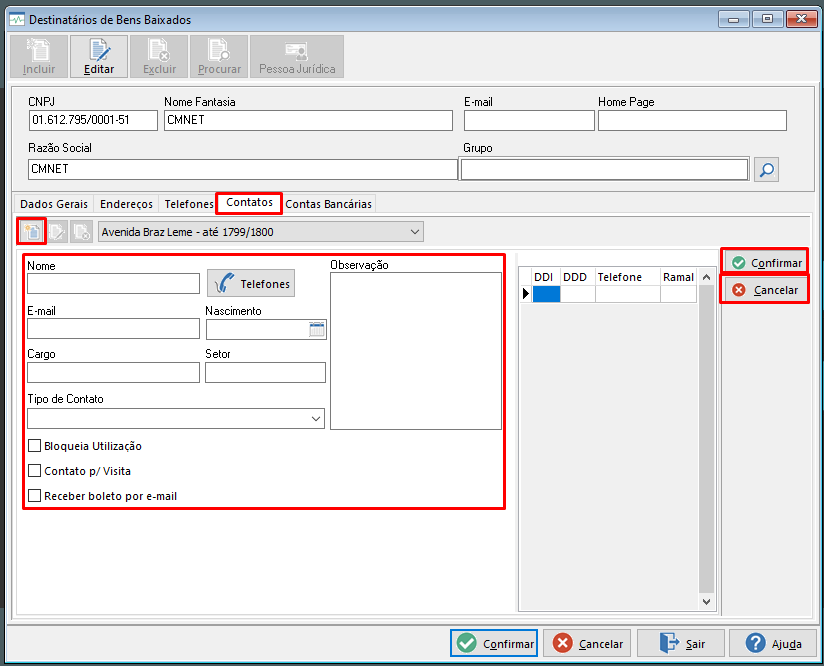Open the Tipo de Contato dropdown

click(x=316, y=419)
